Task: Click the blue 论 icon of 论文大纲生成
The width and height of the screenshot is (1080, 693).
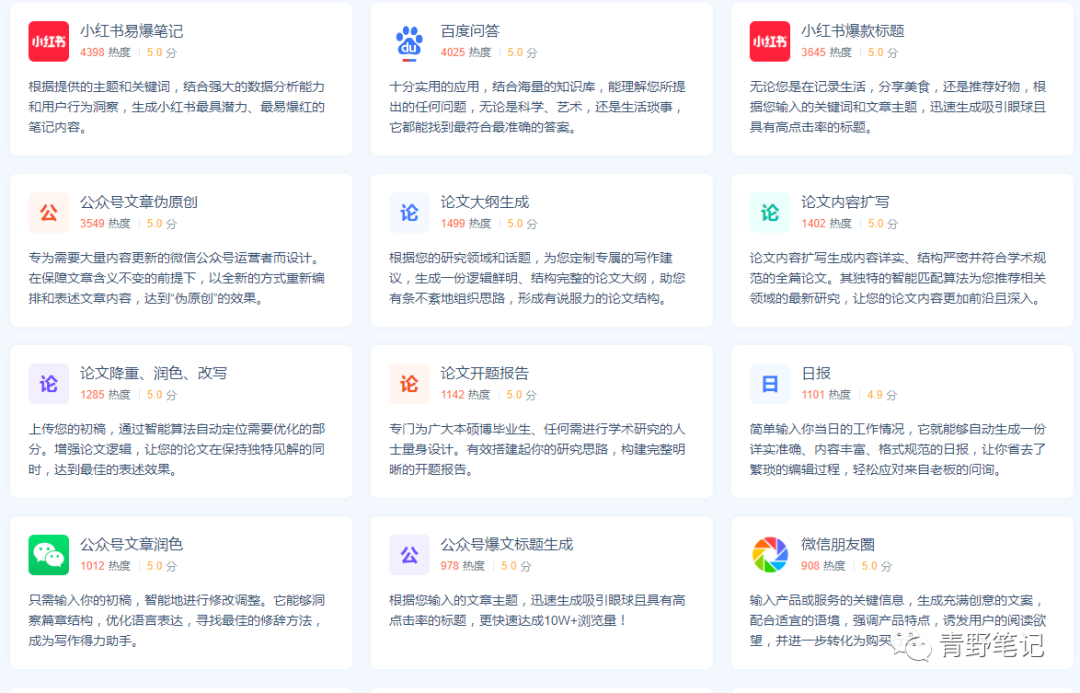Action: click(x=409, y=213)
